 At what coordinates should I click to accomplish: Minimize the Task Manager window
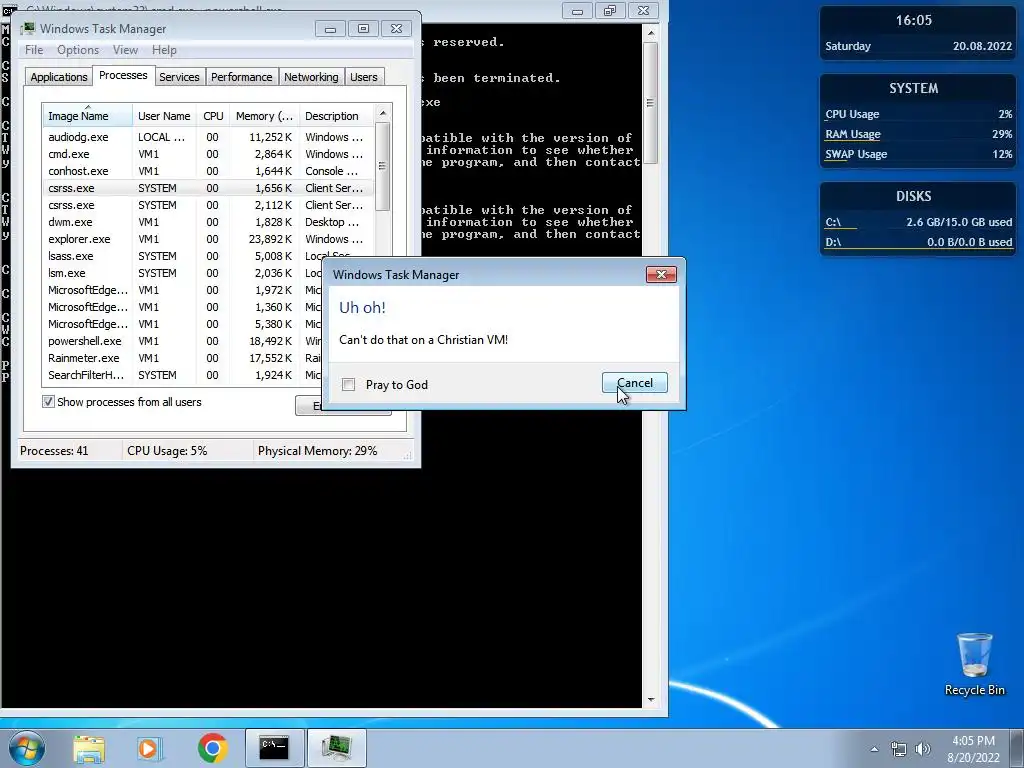pyautogui.click(x=330, y=29)
